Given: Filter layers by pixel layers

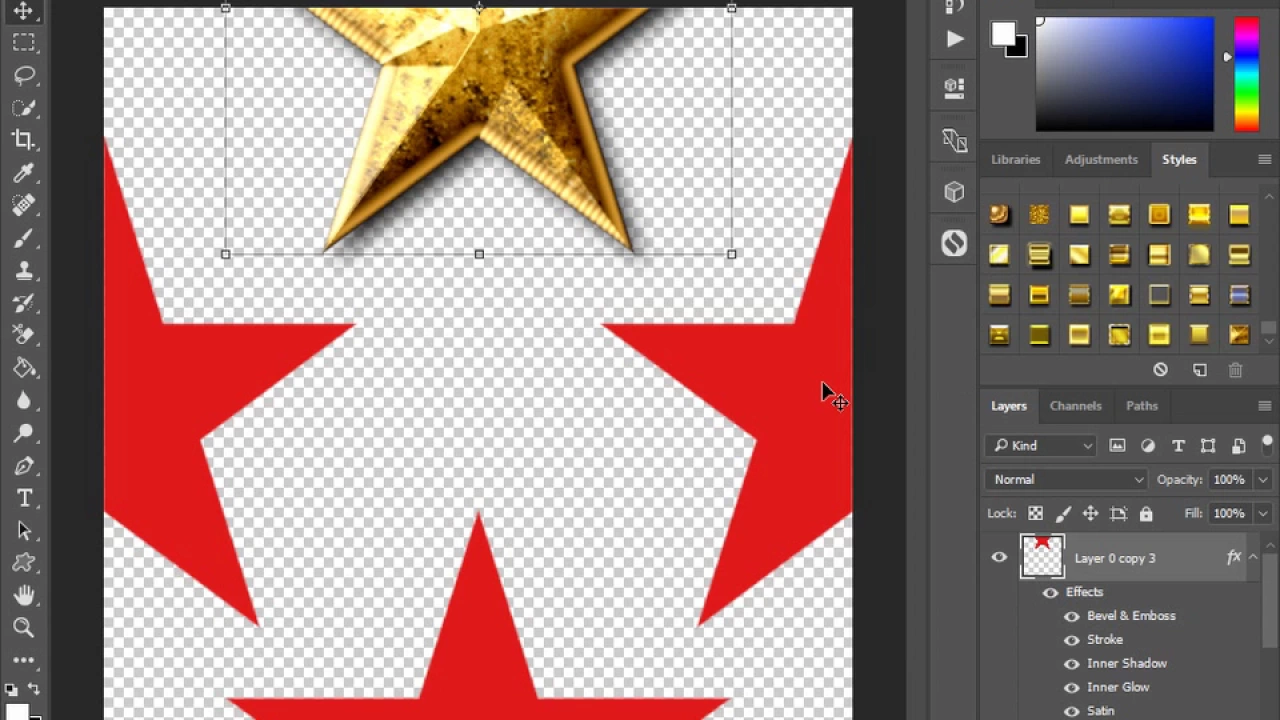Looking at the screenshot, I should 1118,446.
